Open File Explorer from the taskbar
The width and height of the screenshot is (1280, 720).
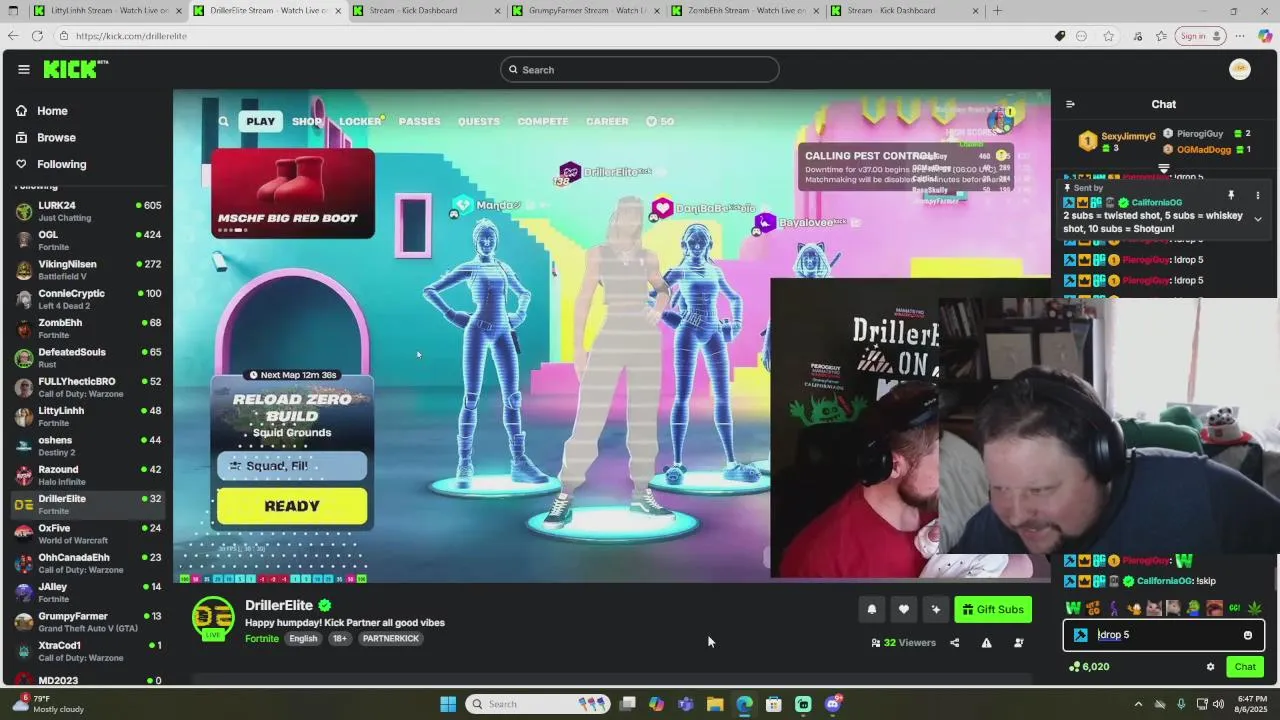(x=715, y=704)
